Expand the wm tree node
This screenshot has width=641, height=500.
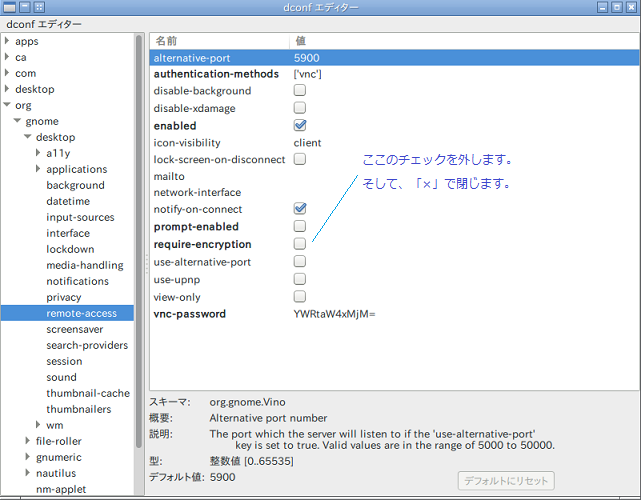(x=38, y=424)
